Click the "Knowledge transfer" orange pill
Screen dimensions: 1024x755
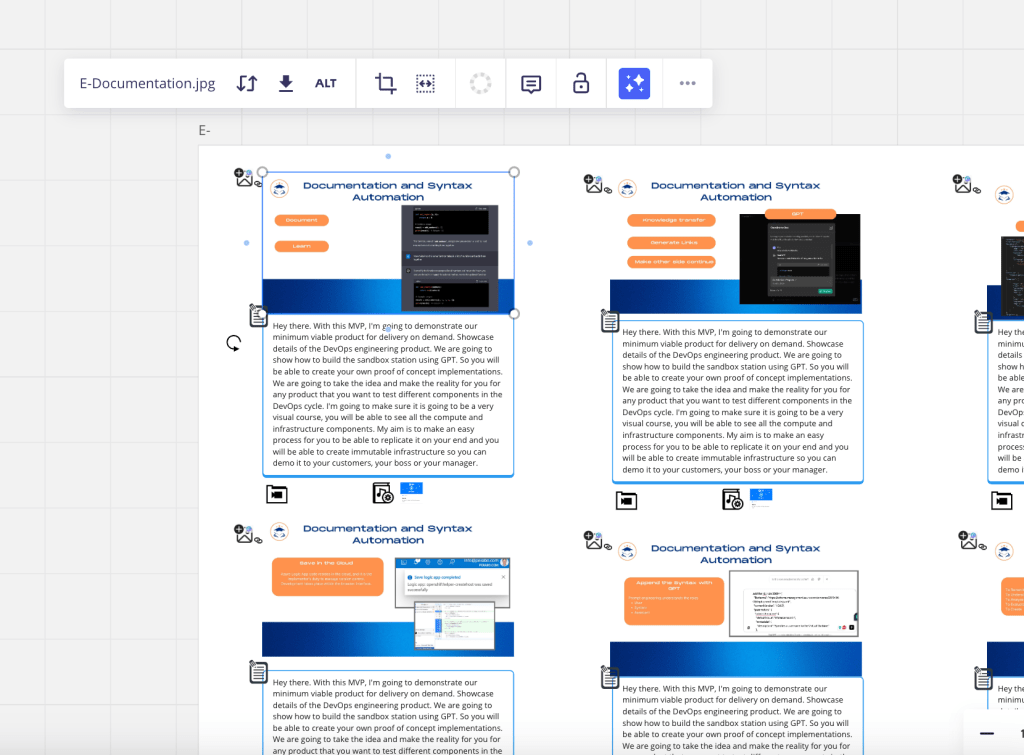(671, 220)
